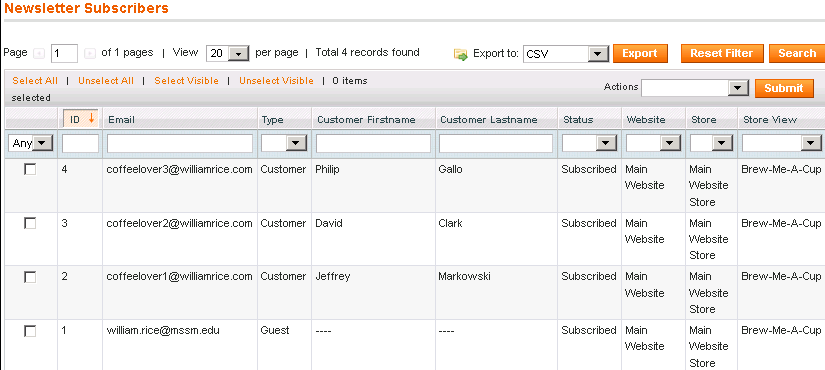Click the Unselect All link
This screenshot has height=370, width=825.
point(106,81)
